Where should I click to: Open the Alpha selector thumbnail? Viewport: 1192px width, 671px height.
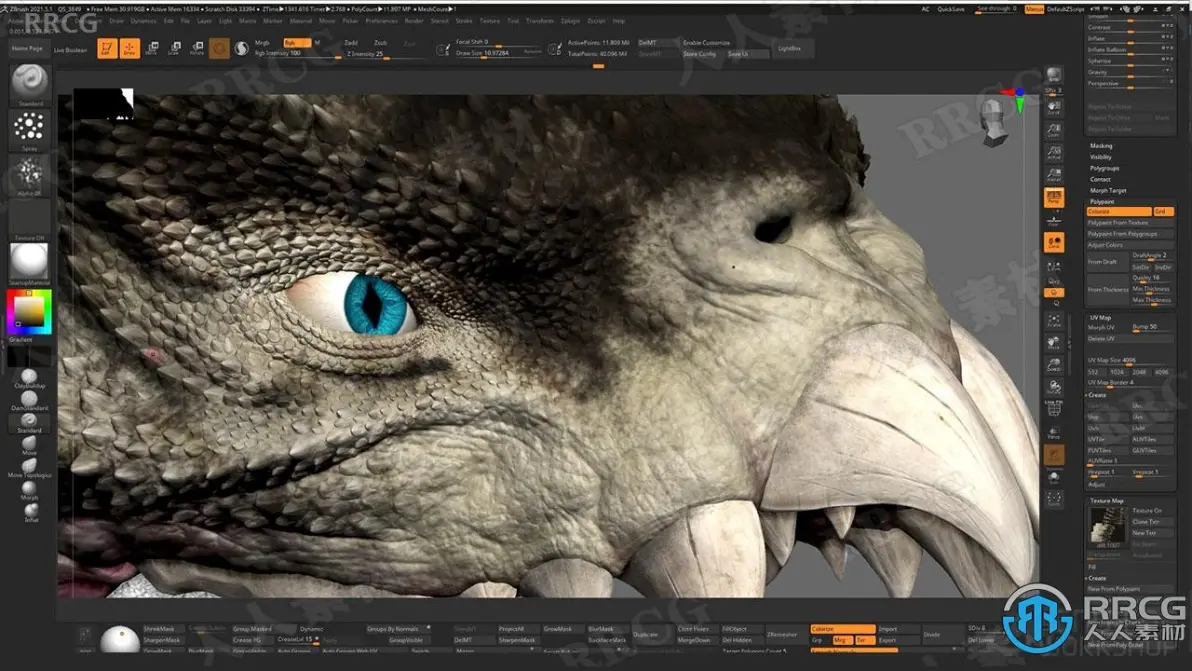click(x=30, y=176)
